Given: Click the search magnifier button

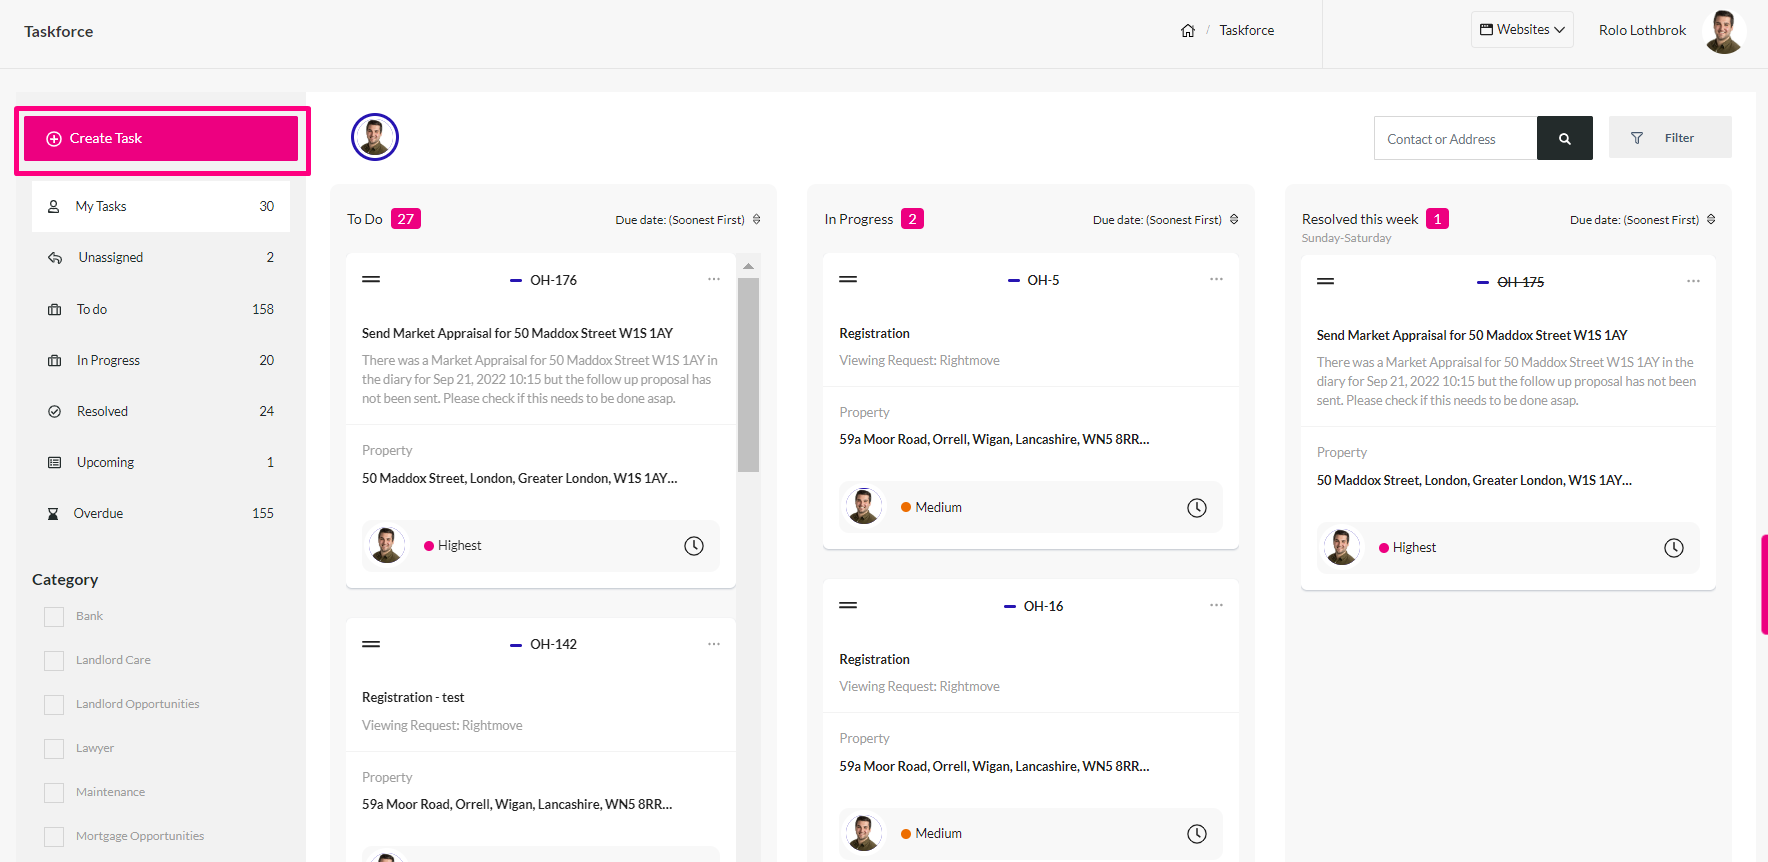Looking at the screenshot, I should [x=1564, y=139].
